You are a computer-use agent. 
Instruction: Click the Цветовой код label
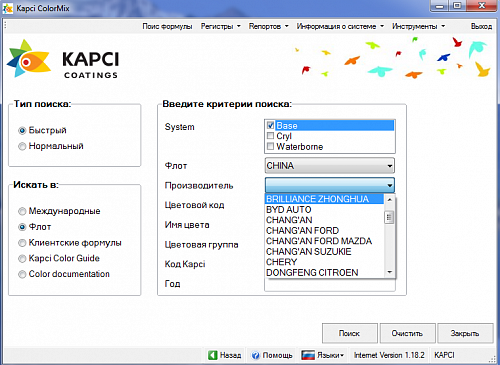(x=194, y=205)
